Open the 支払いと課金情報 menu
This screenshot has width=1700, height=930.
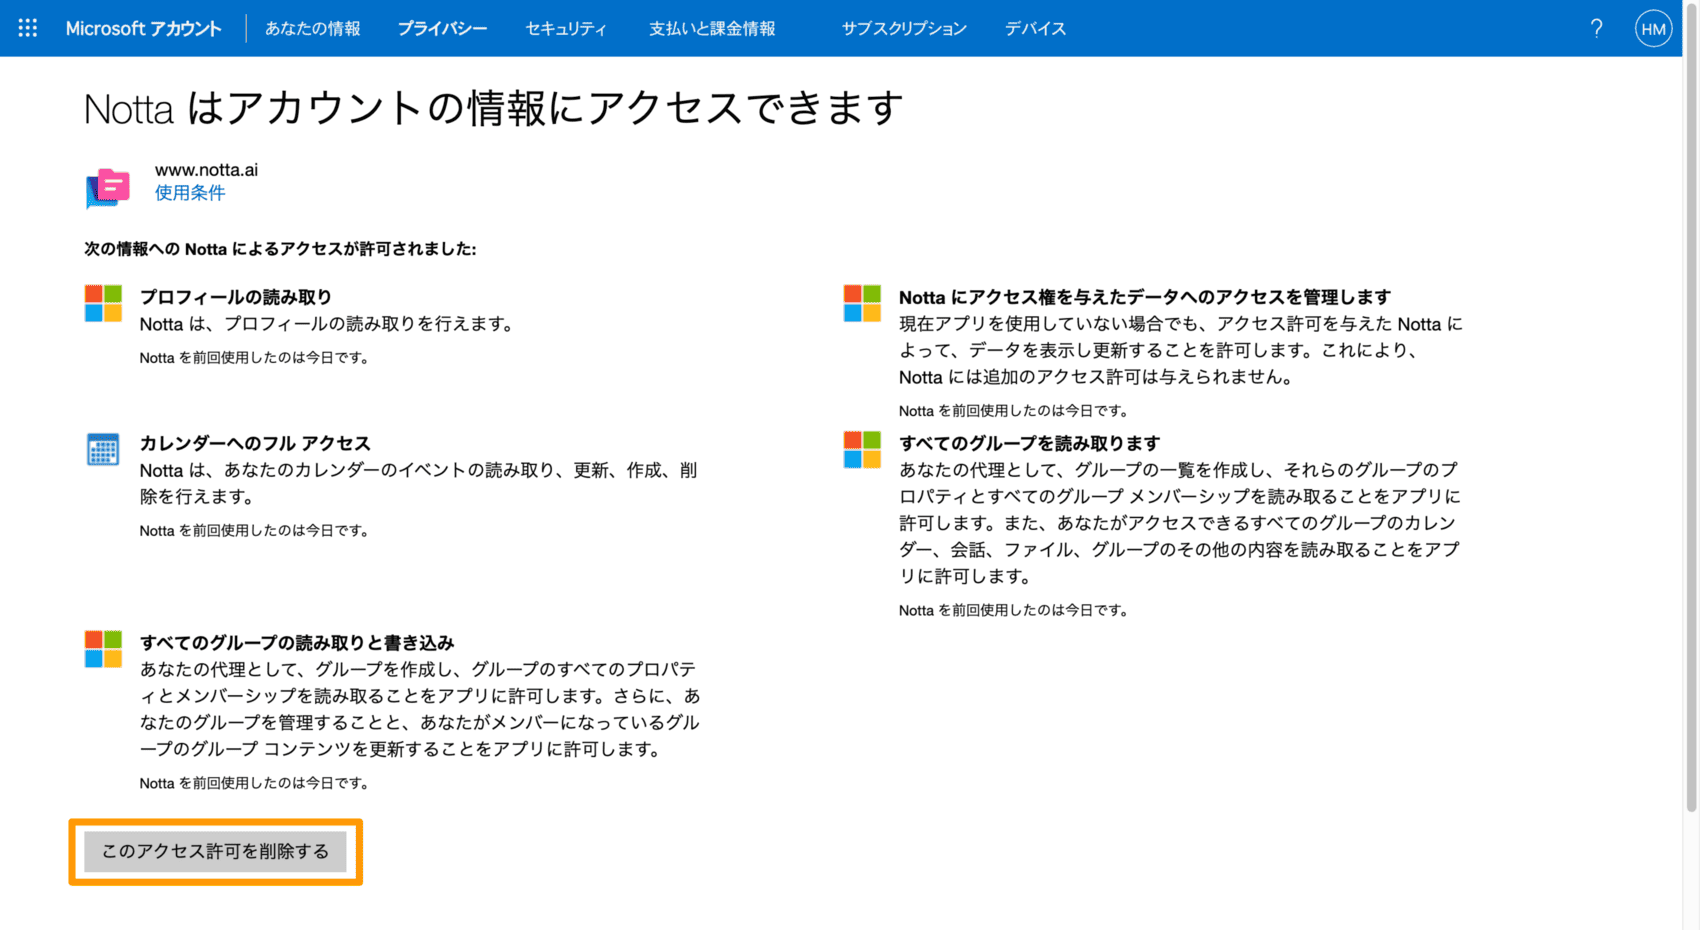point(712,28)
